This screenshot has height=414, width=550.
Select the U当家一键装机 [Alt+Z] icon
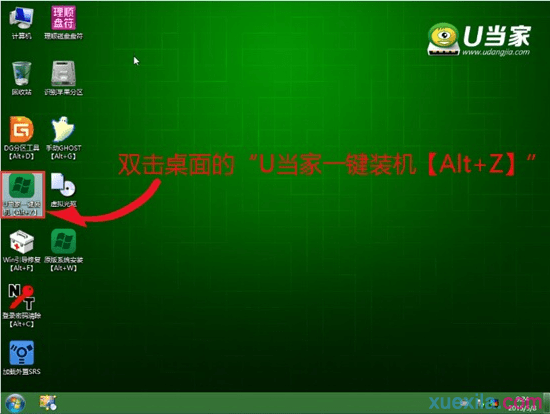click(x=23, y=195)
